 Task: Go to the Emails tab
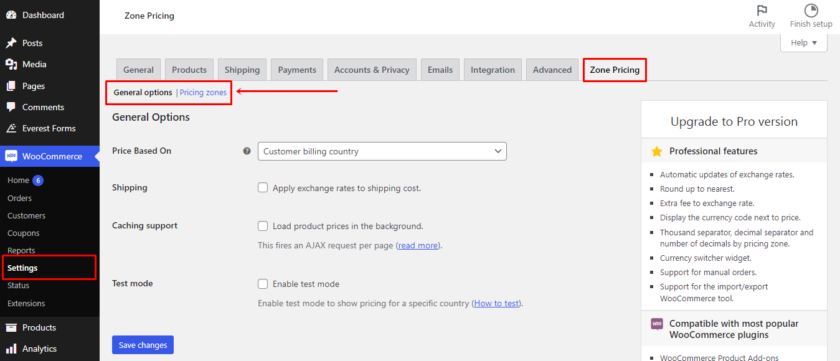[x=440, y=70]
